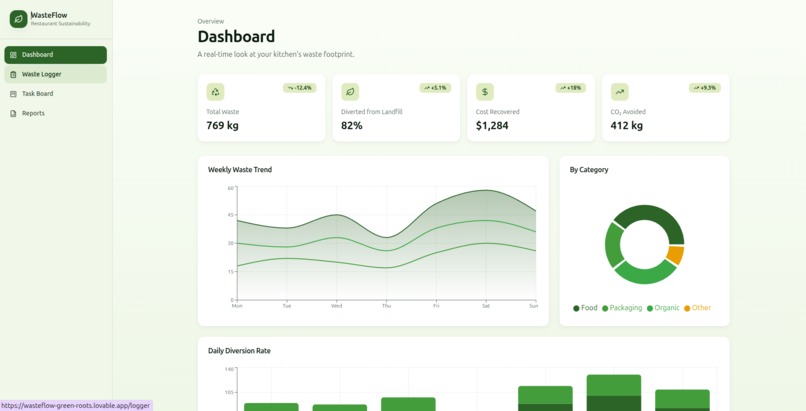The width and height of the screenshot is (806, 411).
Task: Click the Food legend color dot
Action: [576, 308]
